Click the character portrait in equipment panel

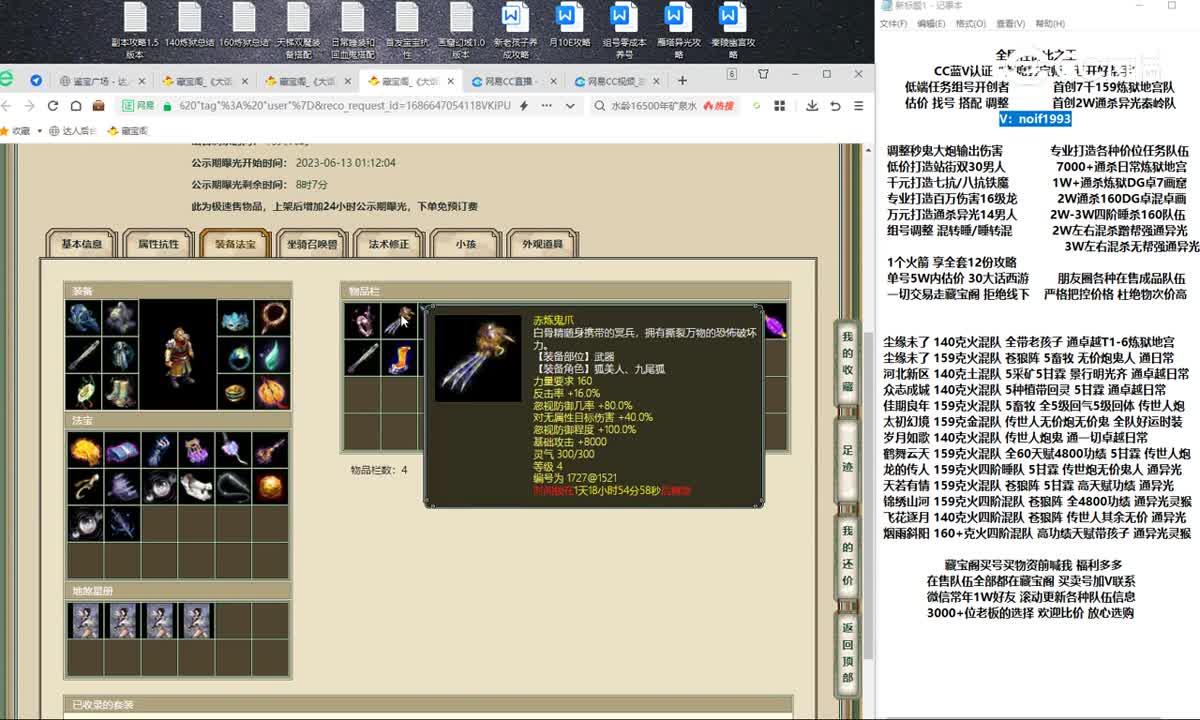178,355
